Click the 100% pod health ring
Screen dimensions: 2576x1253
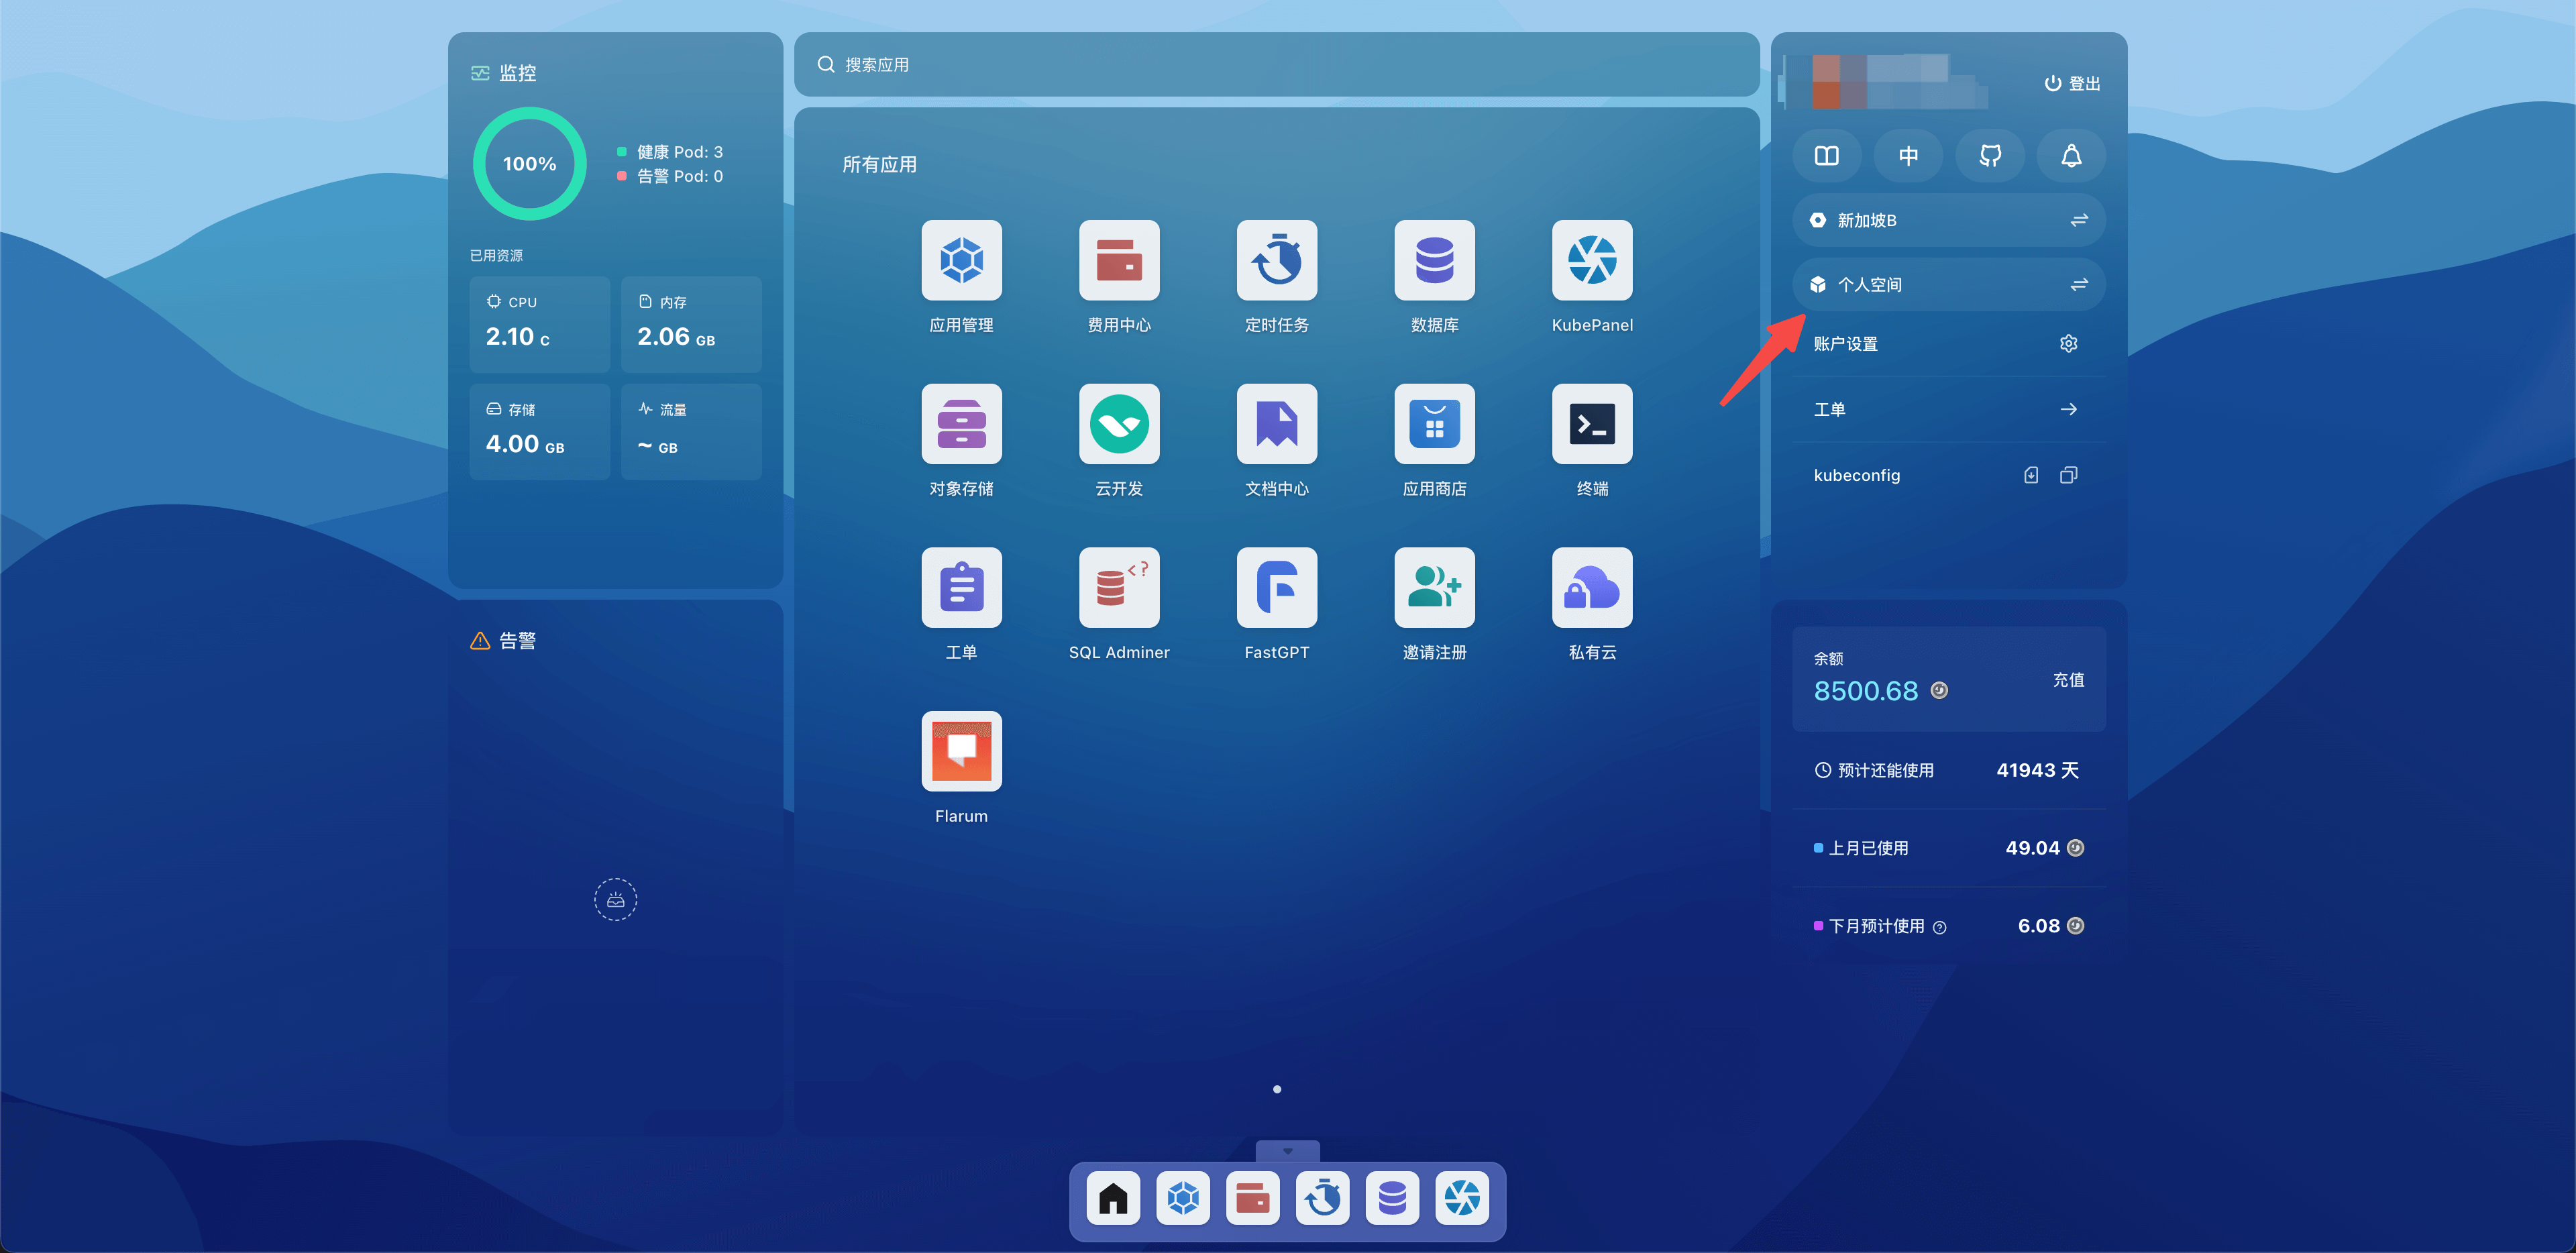[529, 164]
